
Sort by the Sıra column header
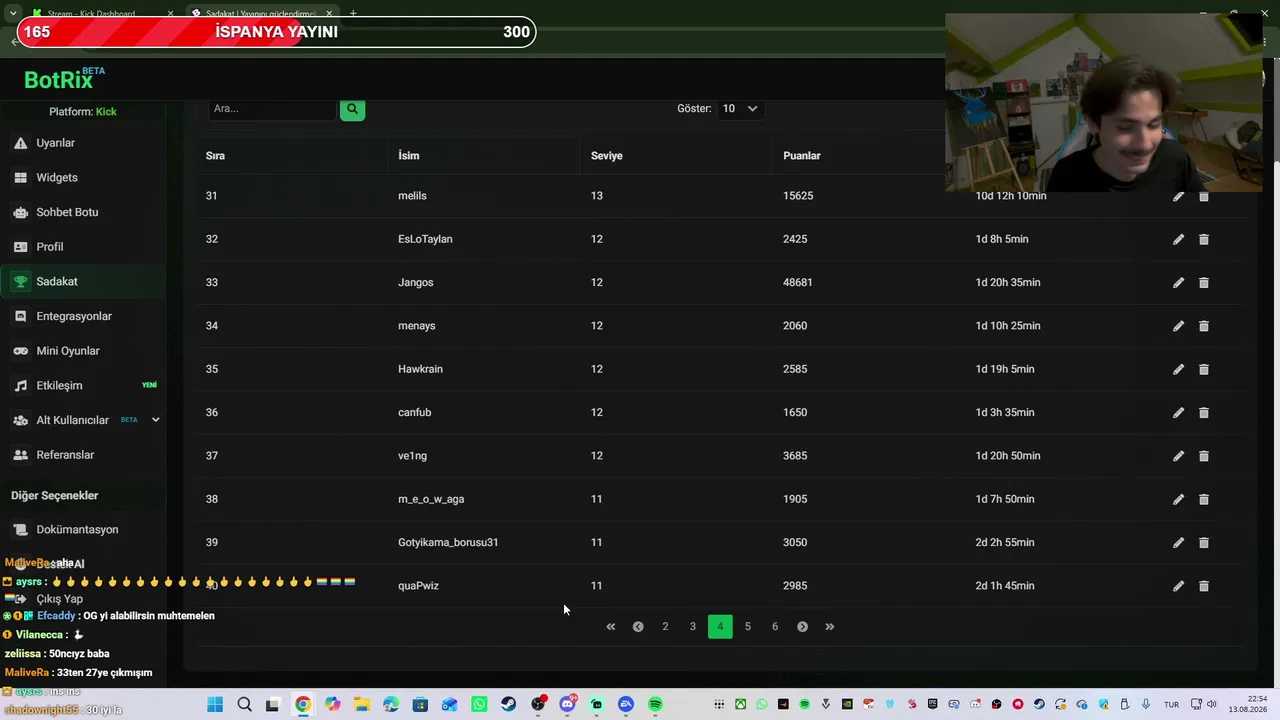(x=215, y=156)
